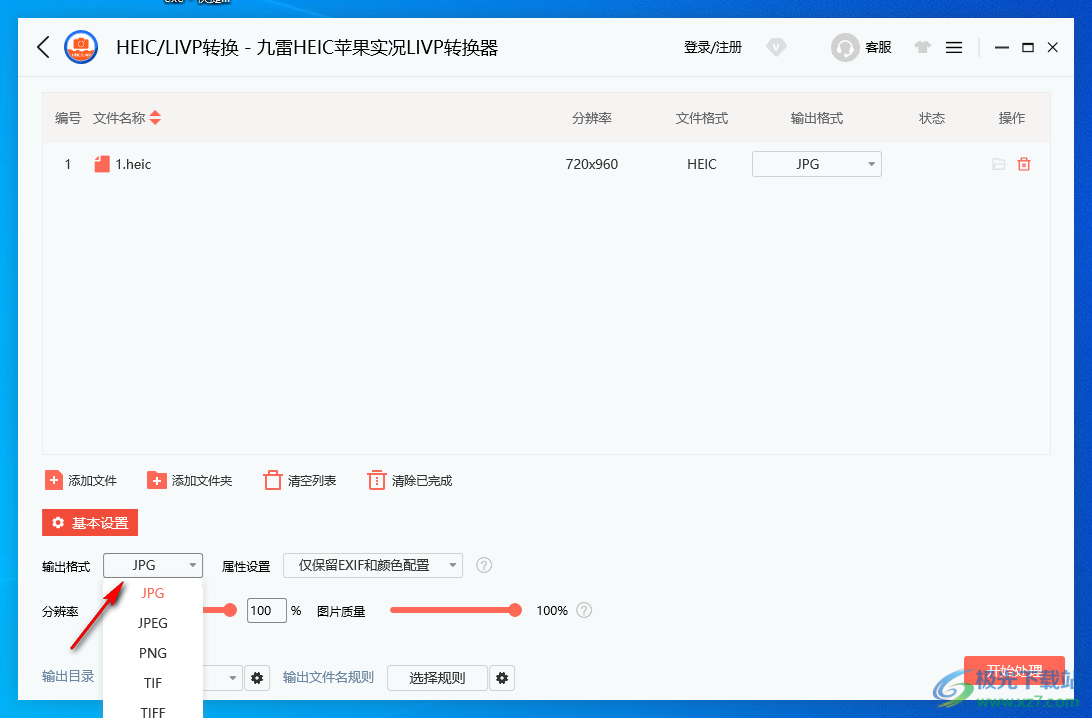Select the 1.heic file name
This screenshot has width=1092, height=718.
(133, 164)
